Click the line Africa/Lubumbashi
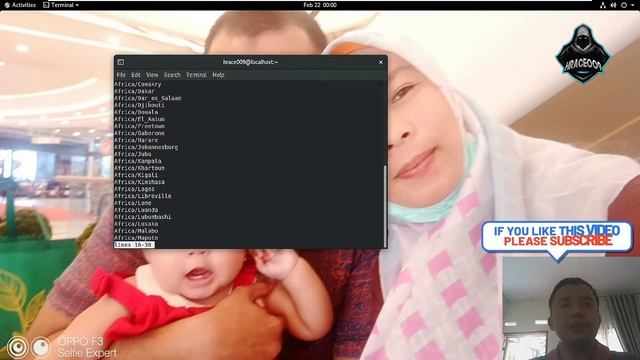 pyautogui.click(x=143, y=217)
